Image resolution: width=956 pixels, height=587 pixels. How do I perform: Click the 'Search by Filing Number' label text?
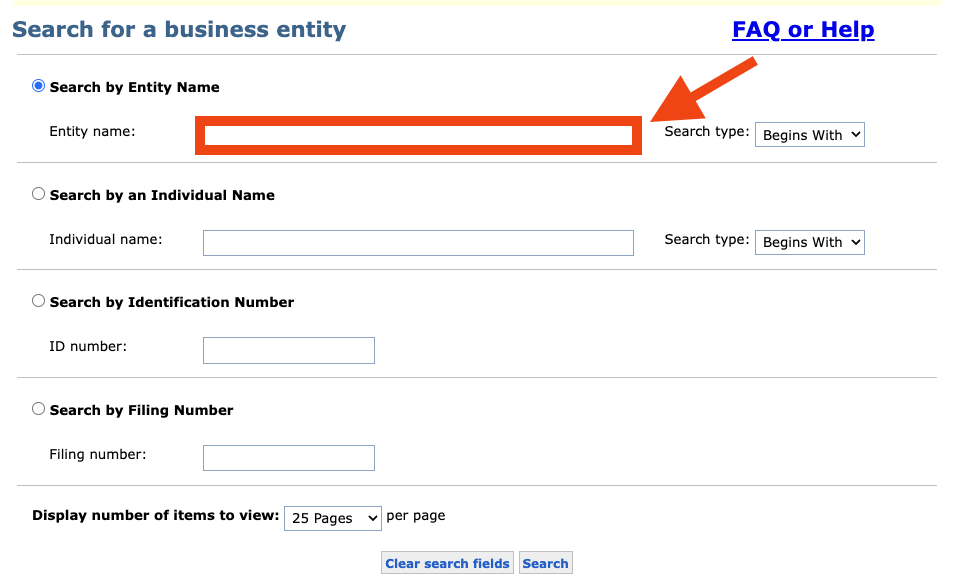[x=141, y=410]
